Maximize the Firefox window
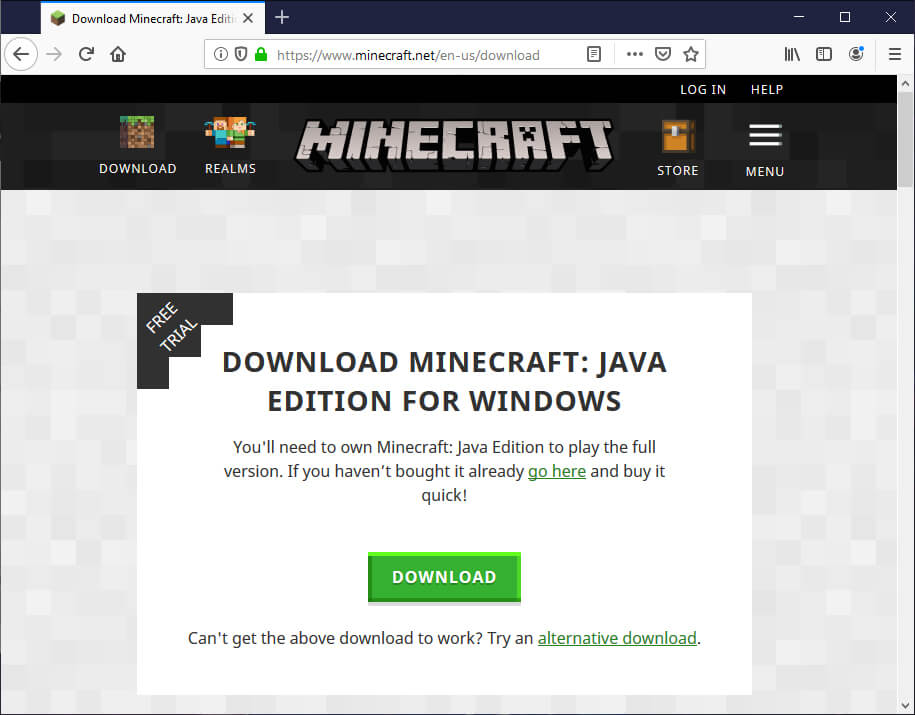The height and width of the screenshot is (715, 915). [x=844, y=17]
